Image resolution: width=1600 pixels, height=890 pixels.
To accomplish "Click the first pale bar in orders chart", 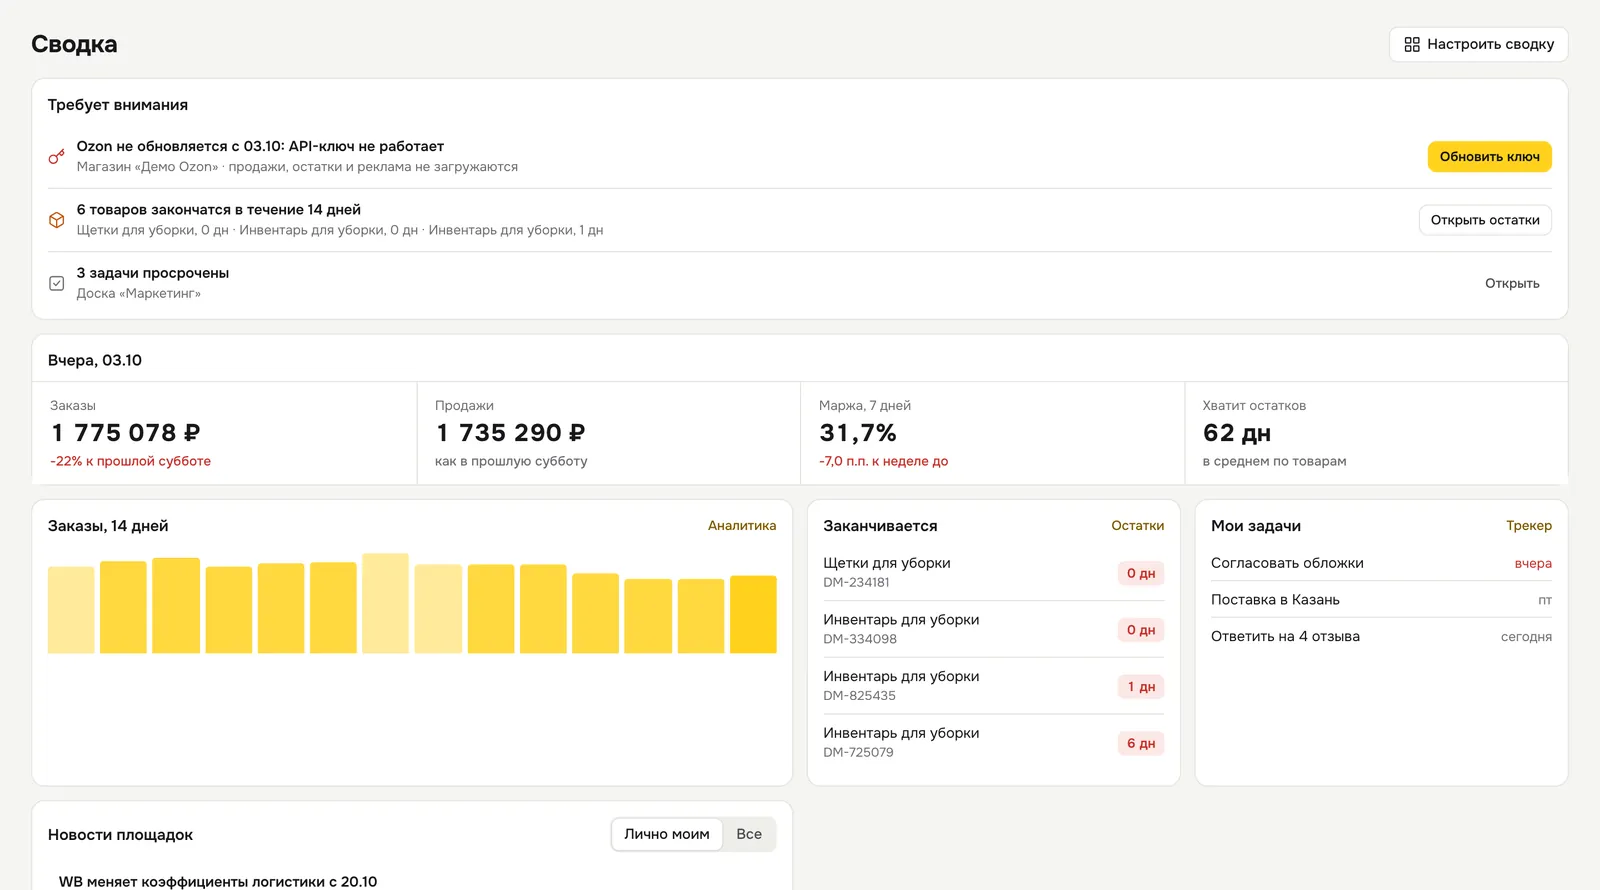I will pos(71,610).
